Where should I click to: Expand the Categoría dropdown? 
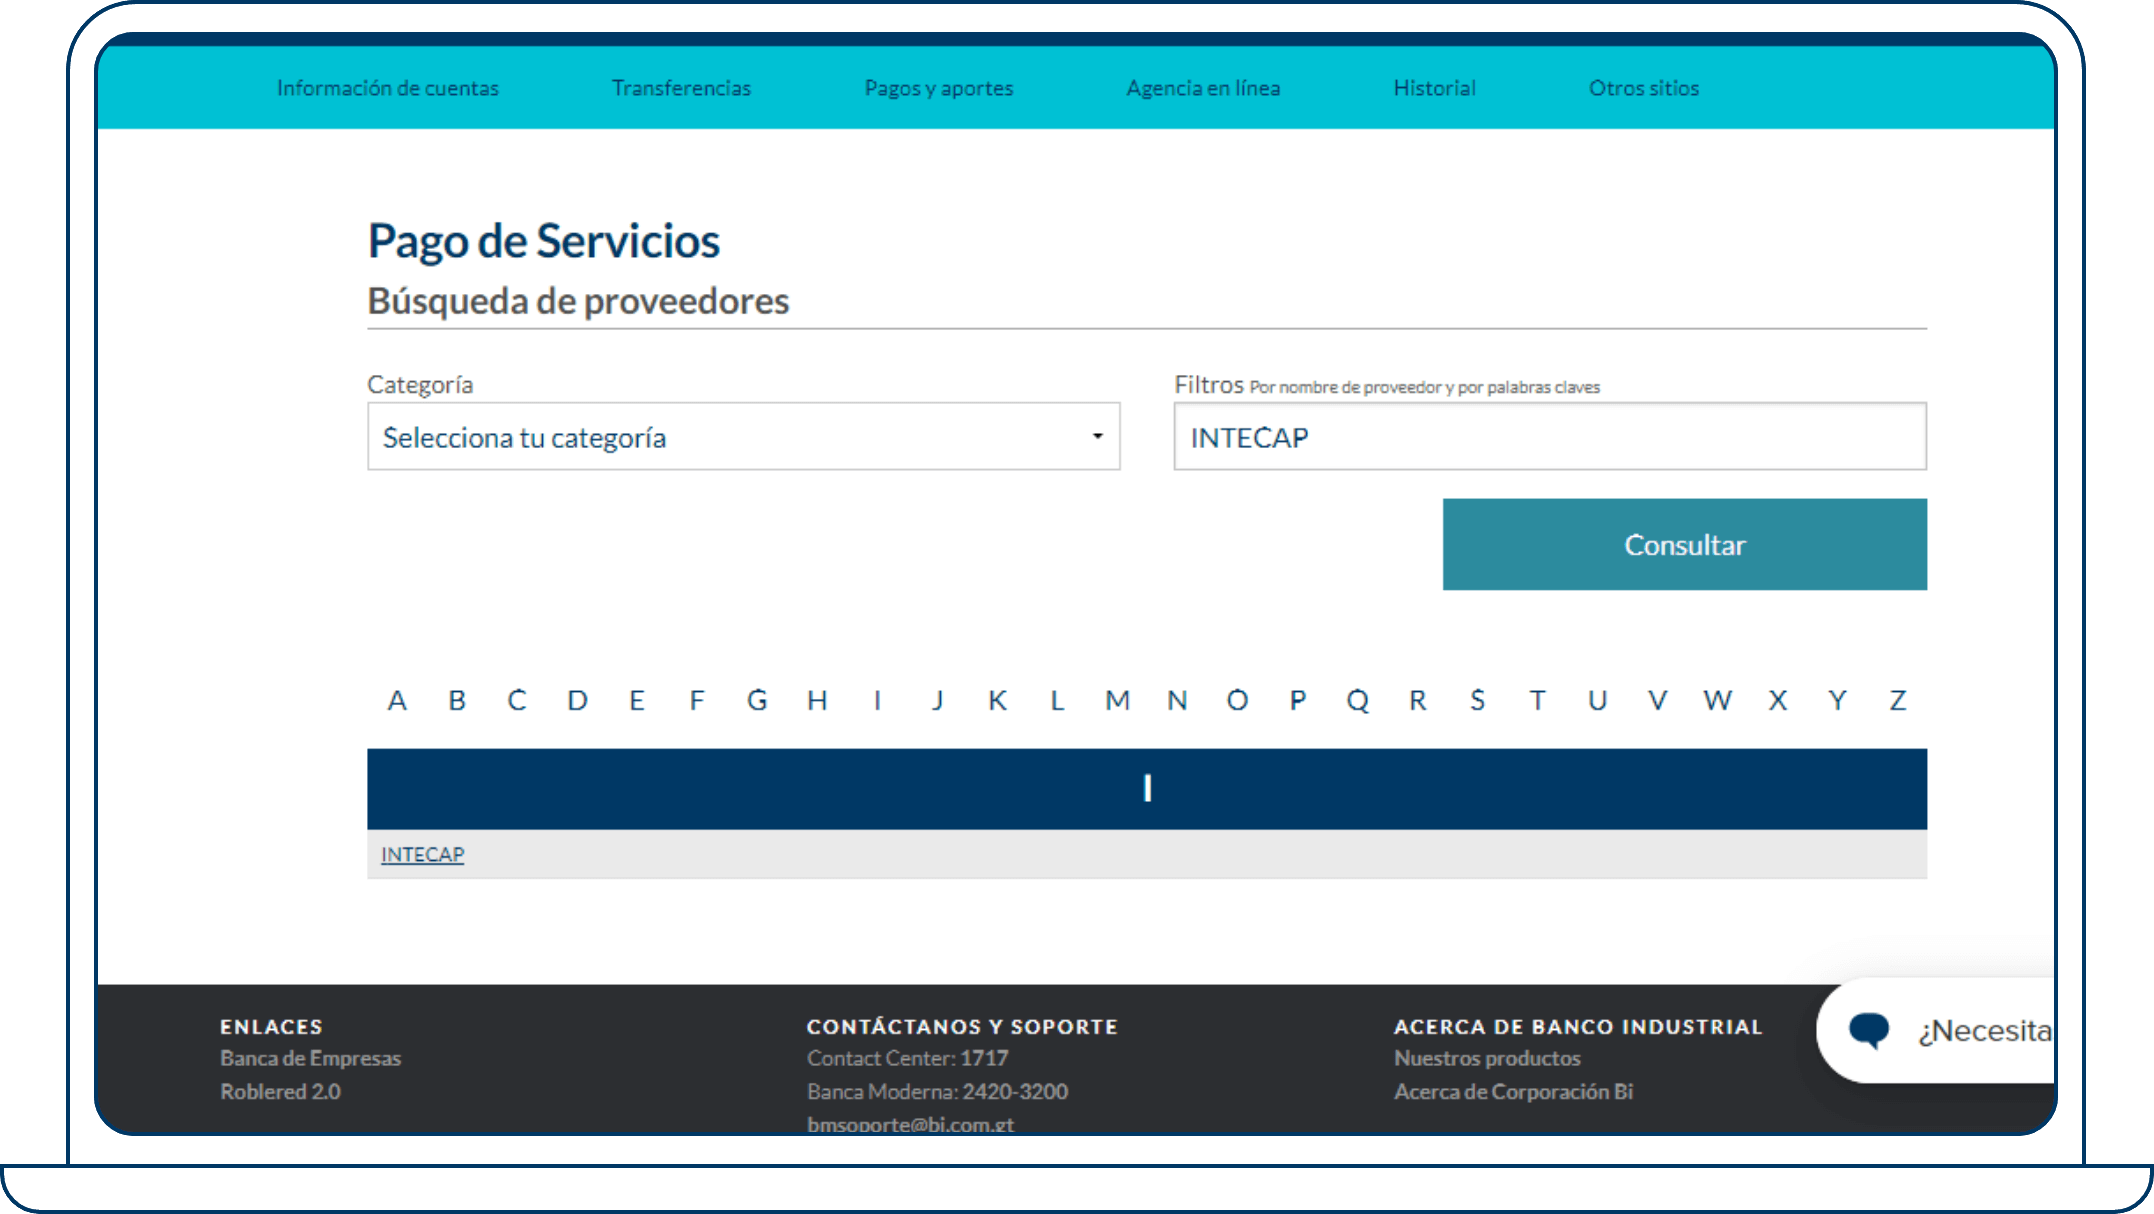click(x=743, y=437)
